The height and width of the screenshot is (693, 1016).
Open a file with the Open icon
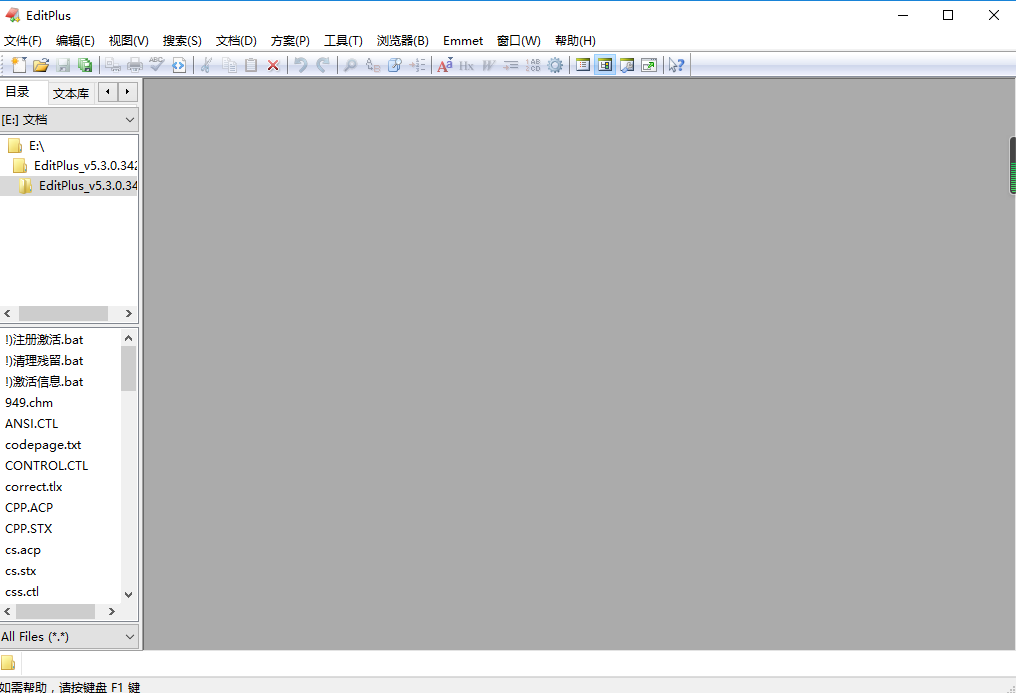[x=39, y=65]
